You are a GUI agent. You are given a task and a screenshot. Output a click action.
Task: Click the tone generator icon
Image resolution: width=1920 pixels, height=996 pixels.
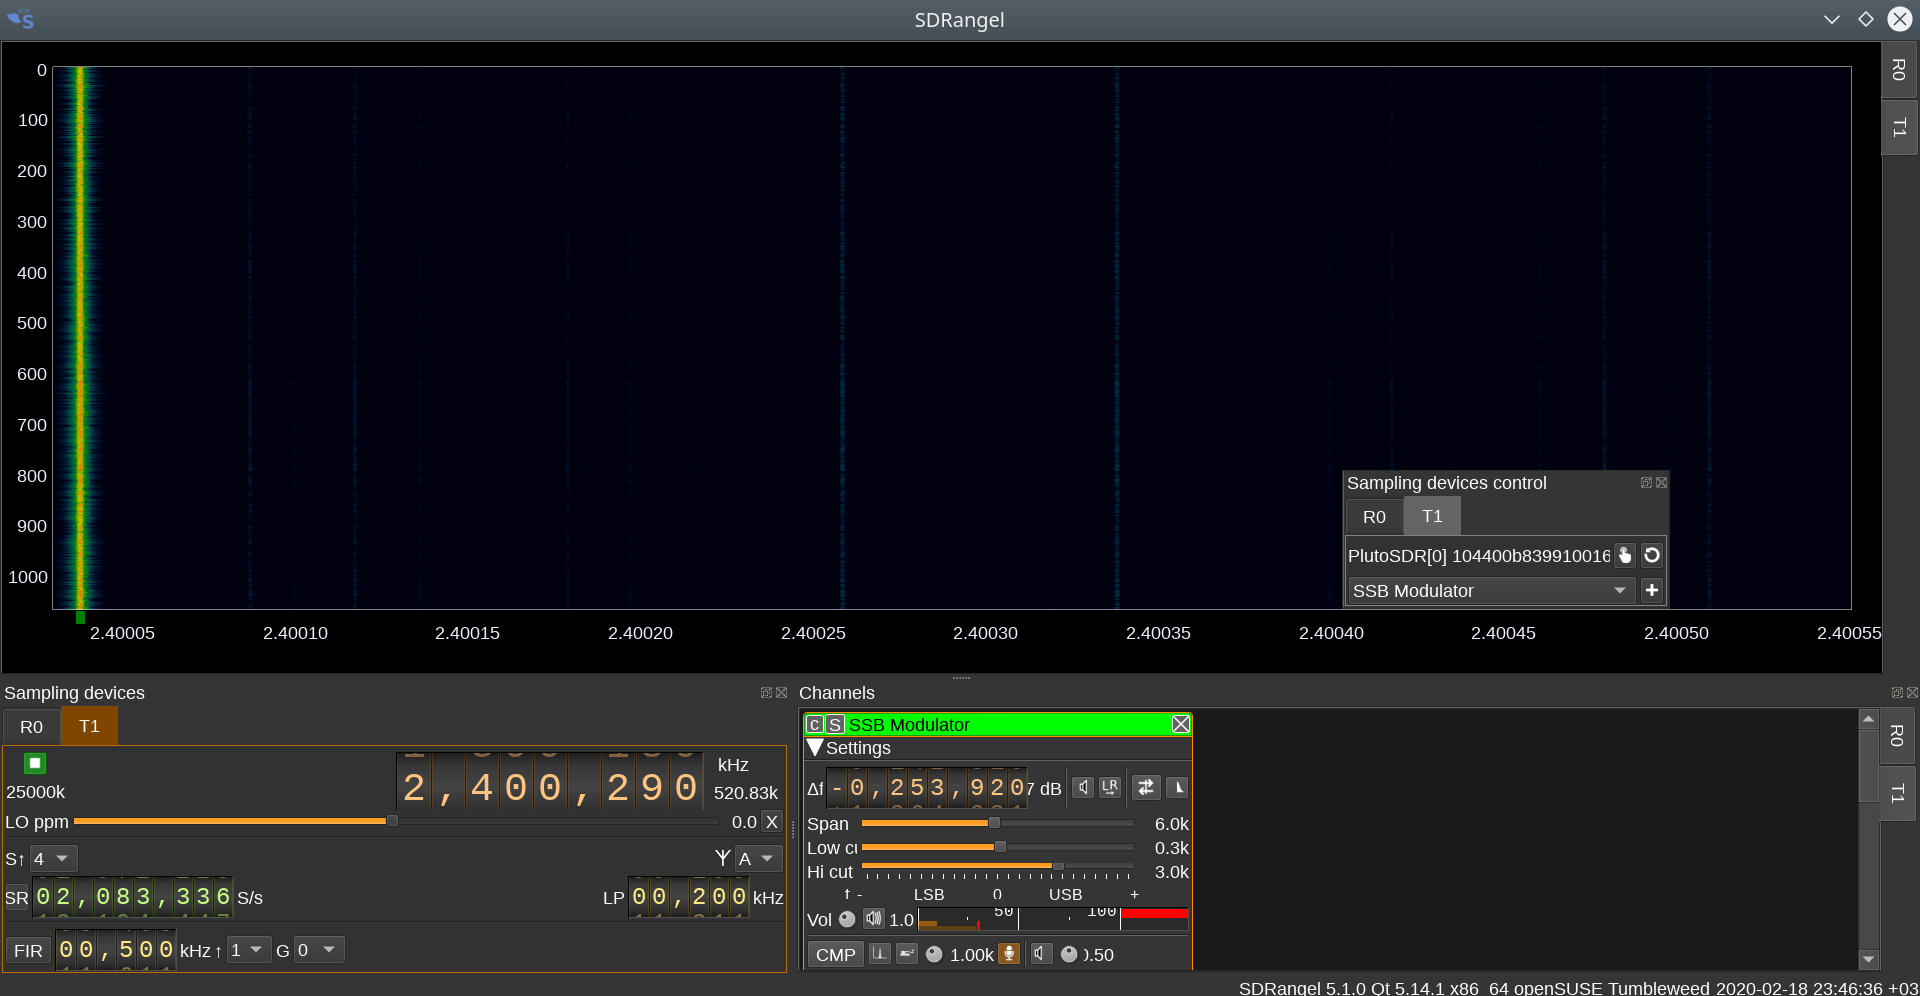880,954
